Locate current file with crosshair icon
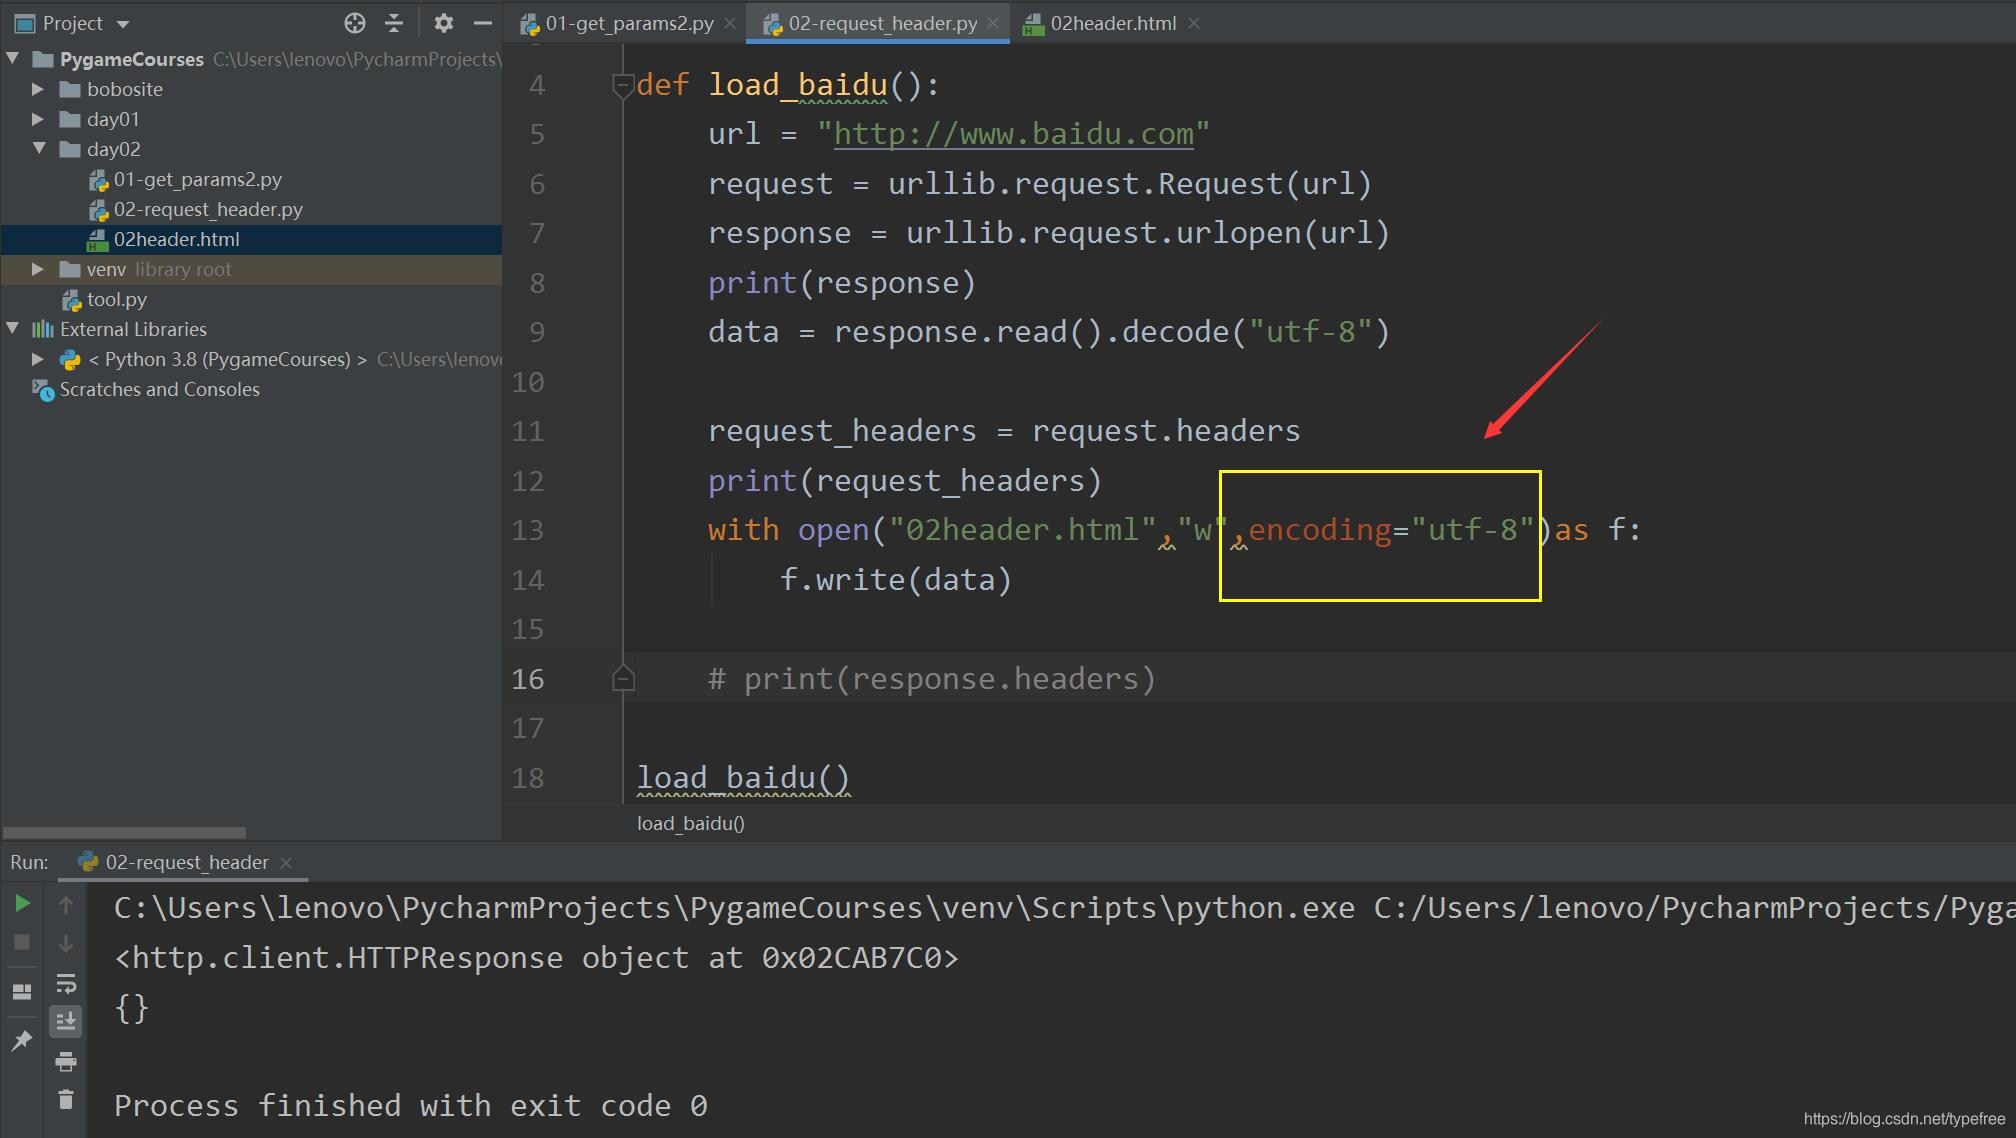 click(x=354, y=23)
